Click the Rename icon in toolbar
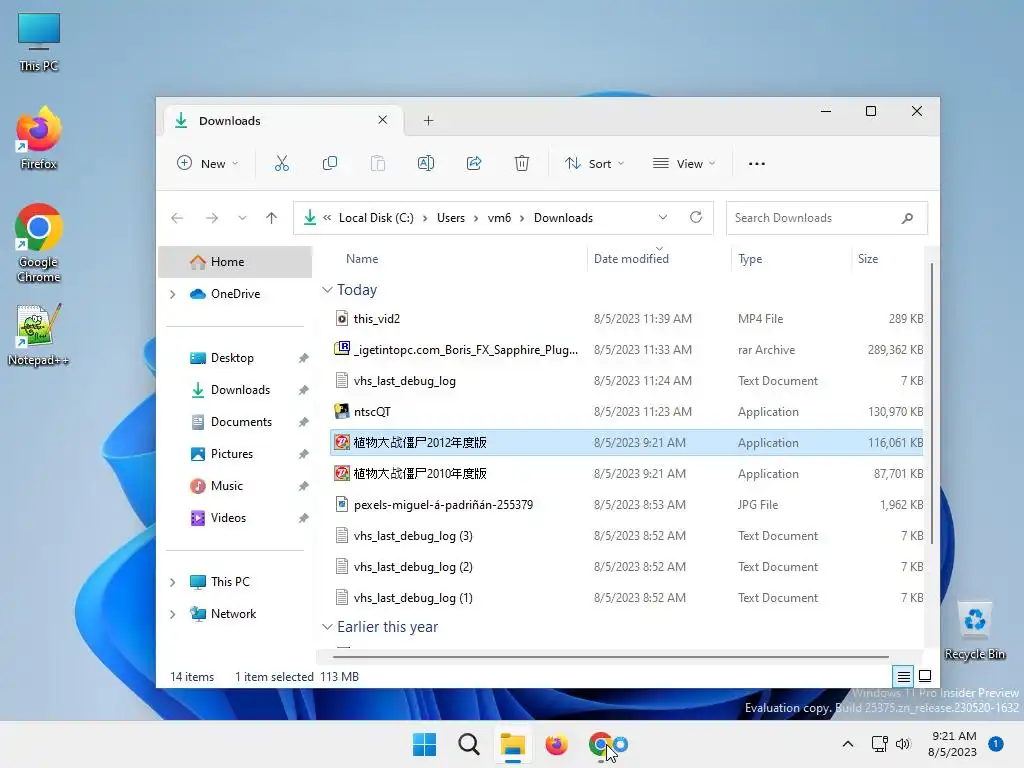 click(426, 163)
